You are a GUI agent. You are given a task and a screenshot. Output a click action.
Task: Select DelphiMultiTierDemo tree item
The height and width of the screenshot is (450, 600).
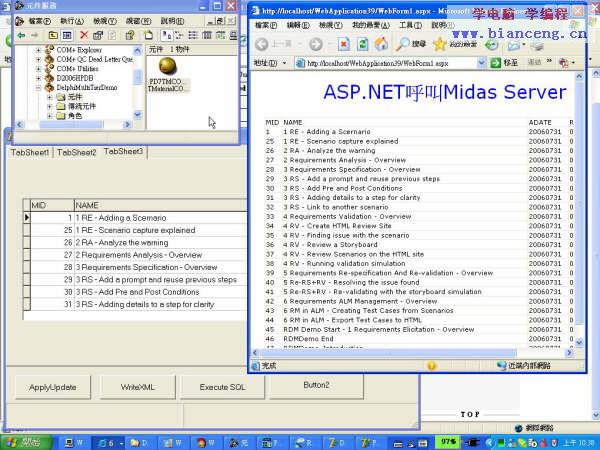tap(87, 88)
